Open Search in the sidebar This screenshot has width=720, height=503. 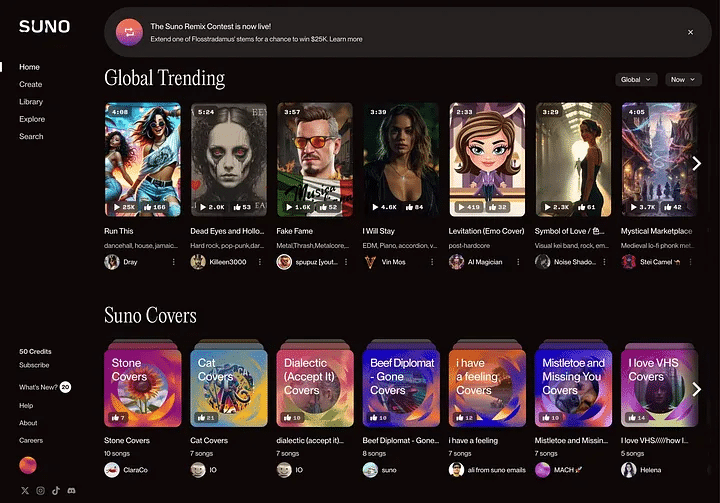point(31,136)
